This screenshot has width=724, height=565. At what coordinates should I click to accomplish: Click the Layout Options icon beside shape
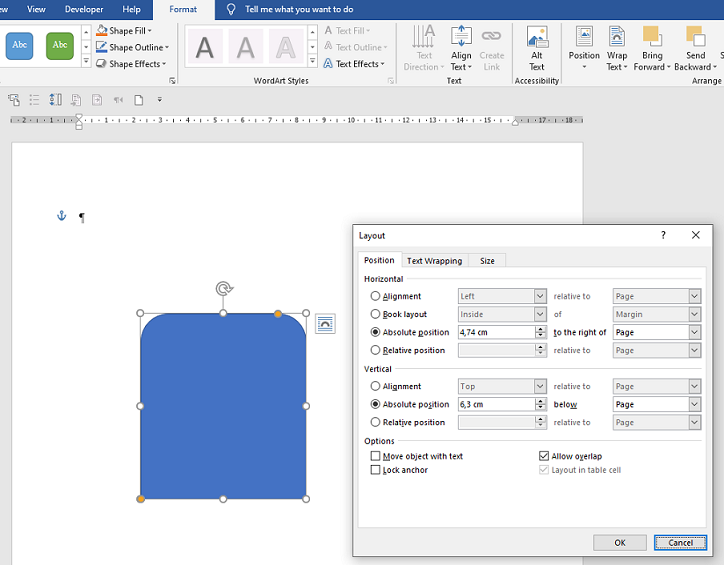tap(325, 323)
